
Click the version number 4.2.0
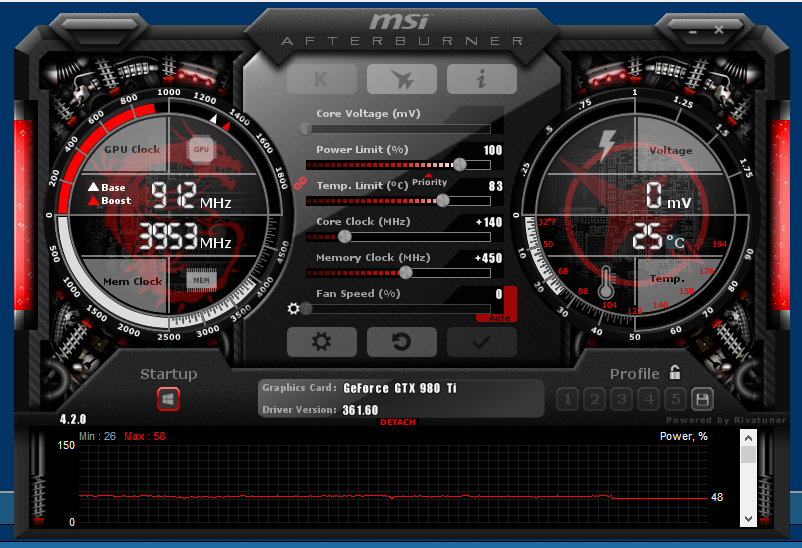coord(73,420)
